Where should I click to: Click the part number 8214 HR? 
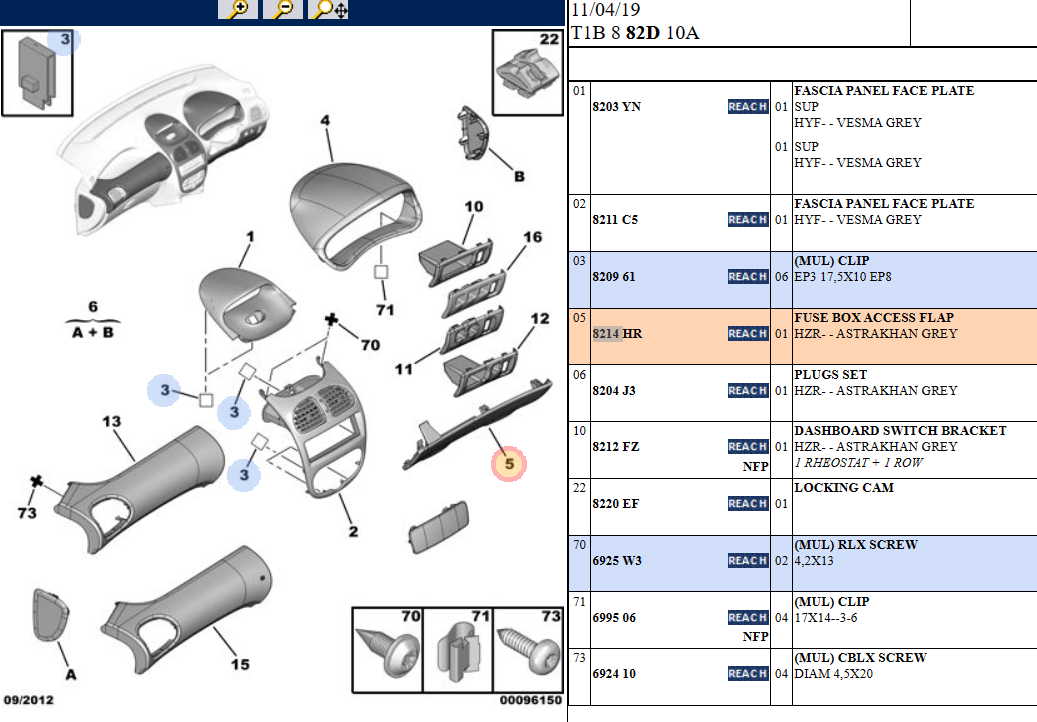coord(617,333)
